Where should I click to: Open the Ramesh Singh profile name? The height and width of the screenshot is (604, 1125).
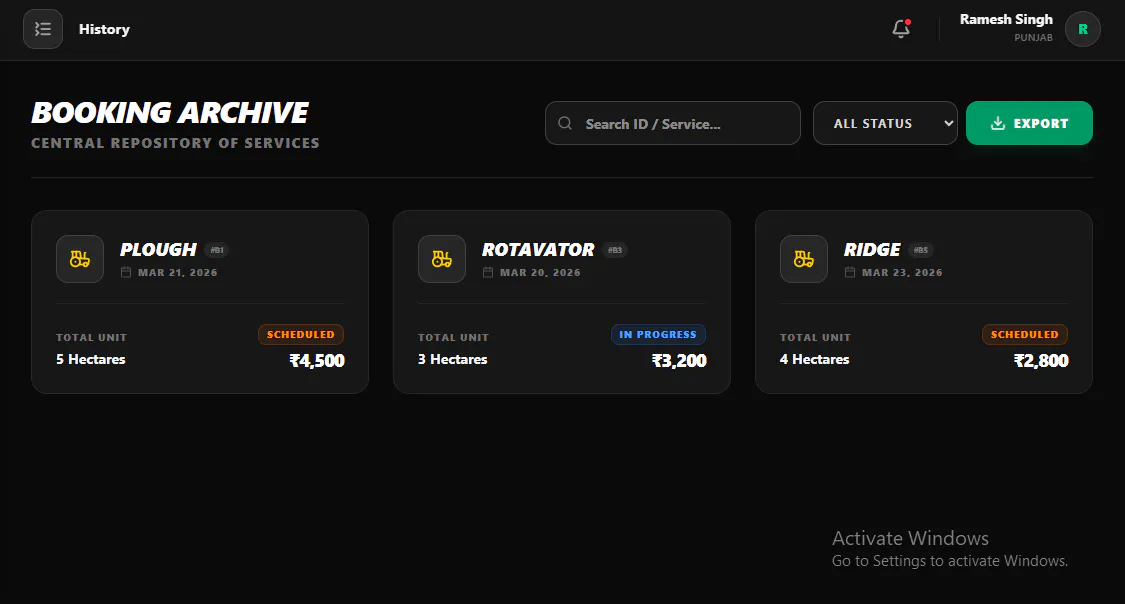pos(1006,19)
